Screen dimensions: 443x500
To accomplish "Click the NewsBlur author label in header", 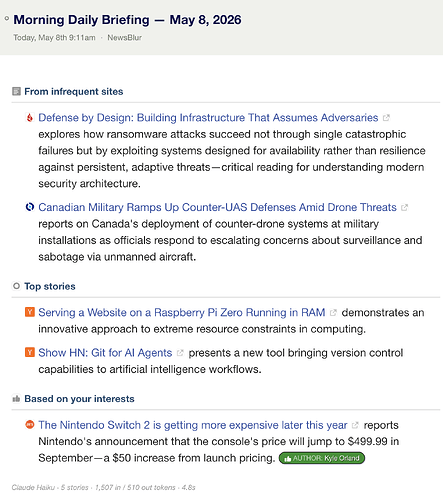I will click(124, 38).
